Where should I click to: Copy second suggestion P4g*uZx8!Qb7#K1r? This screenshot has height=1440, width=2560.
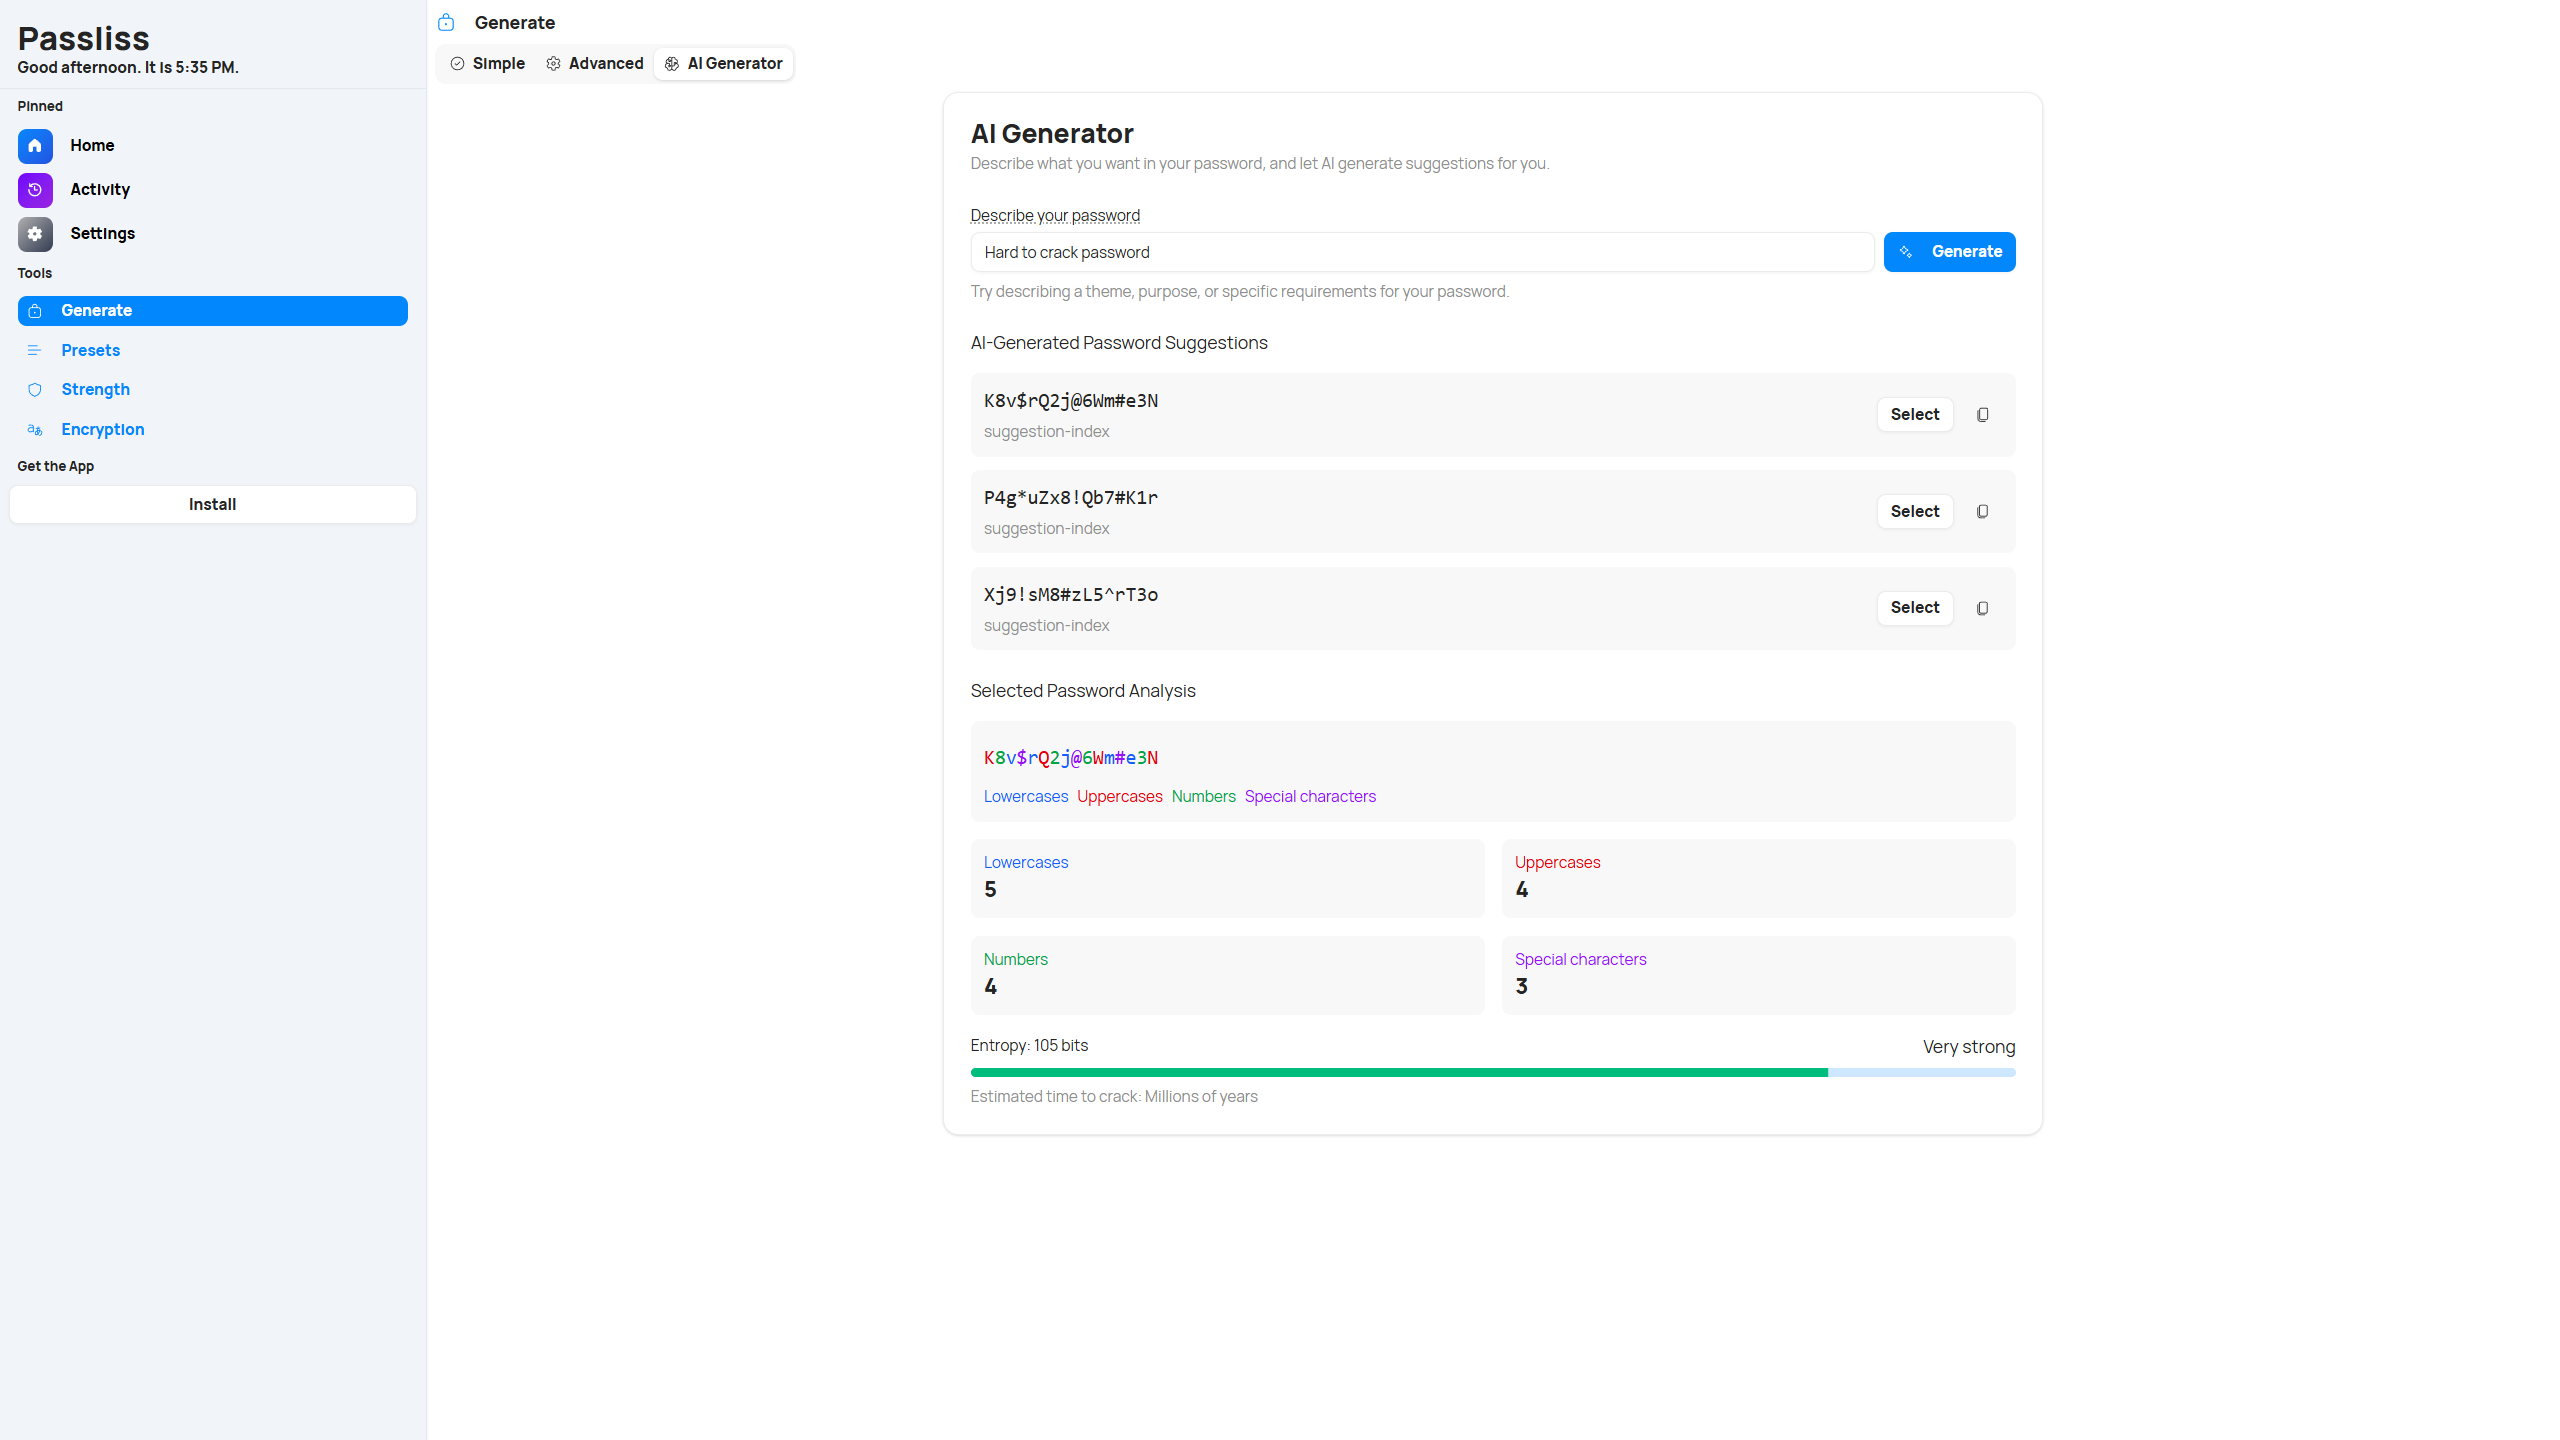[1982, 512]
